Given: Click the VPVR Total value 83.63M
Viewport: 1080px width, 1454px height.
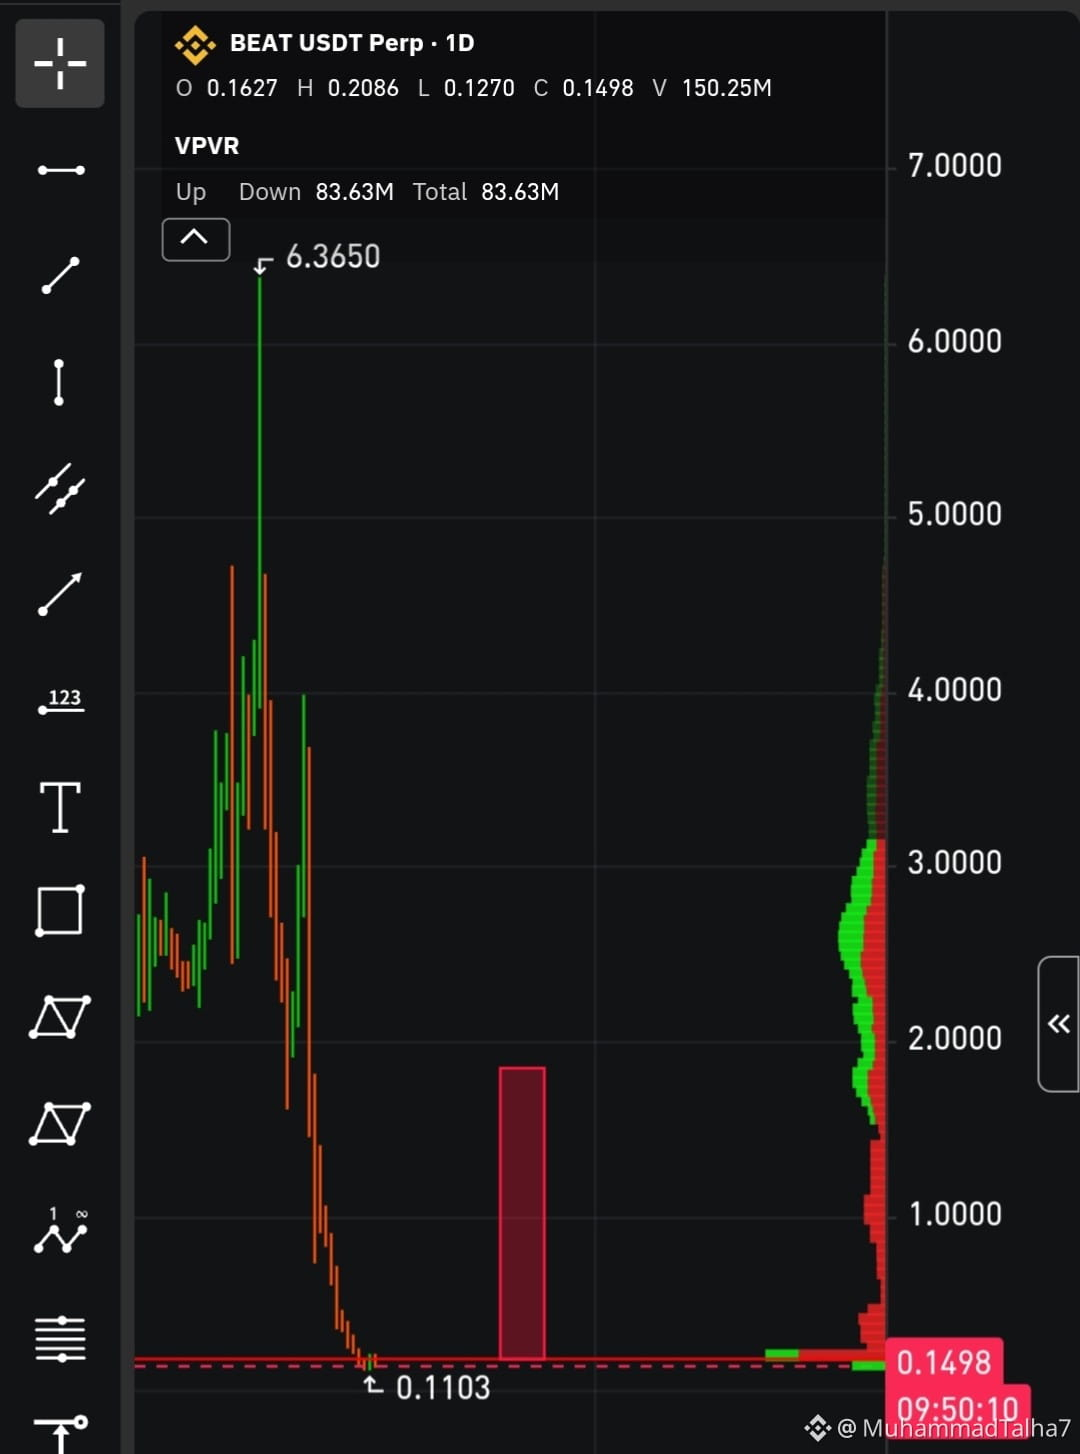Looking at the screenshot, I should click(x=520, y=192).
